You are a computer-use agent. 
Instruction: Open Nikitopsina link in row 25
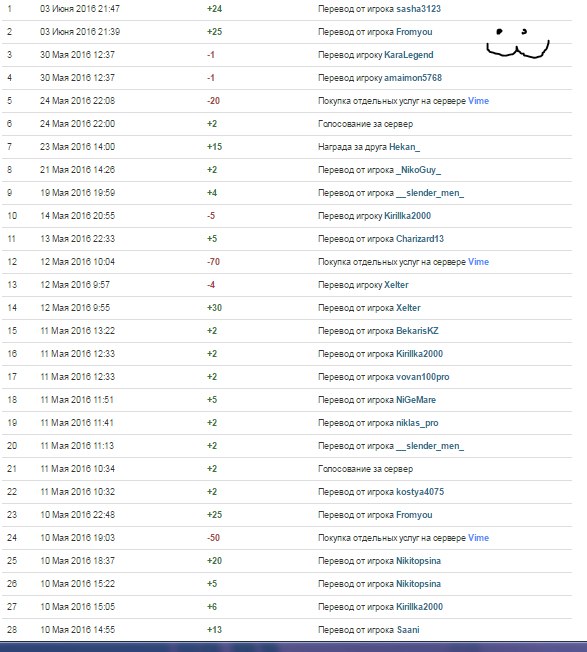coord(418,561)
